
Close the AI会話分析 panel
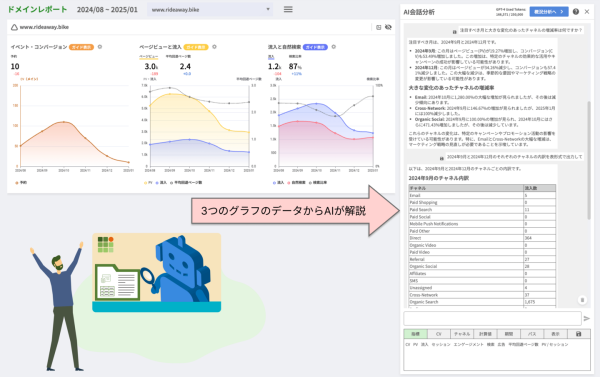click(x=587, y=12)
